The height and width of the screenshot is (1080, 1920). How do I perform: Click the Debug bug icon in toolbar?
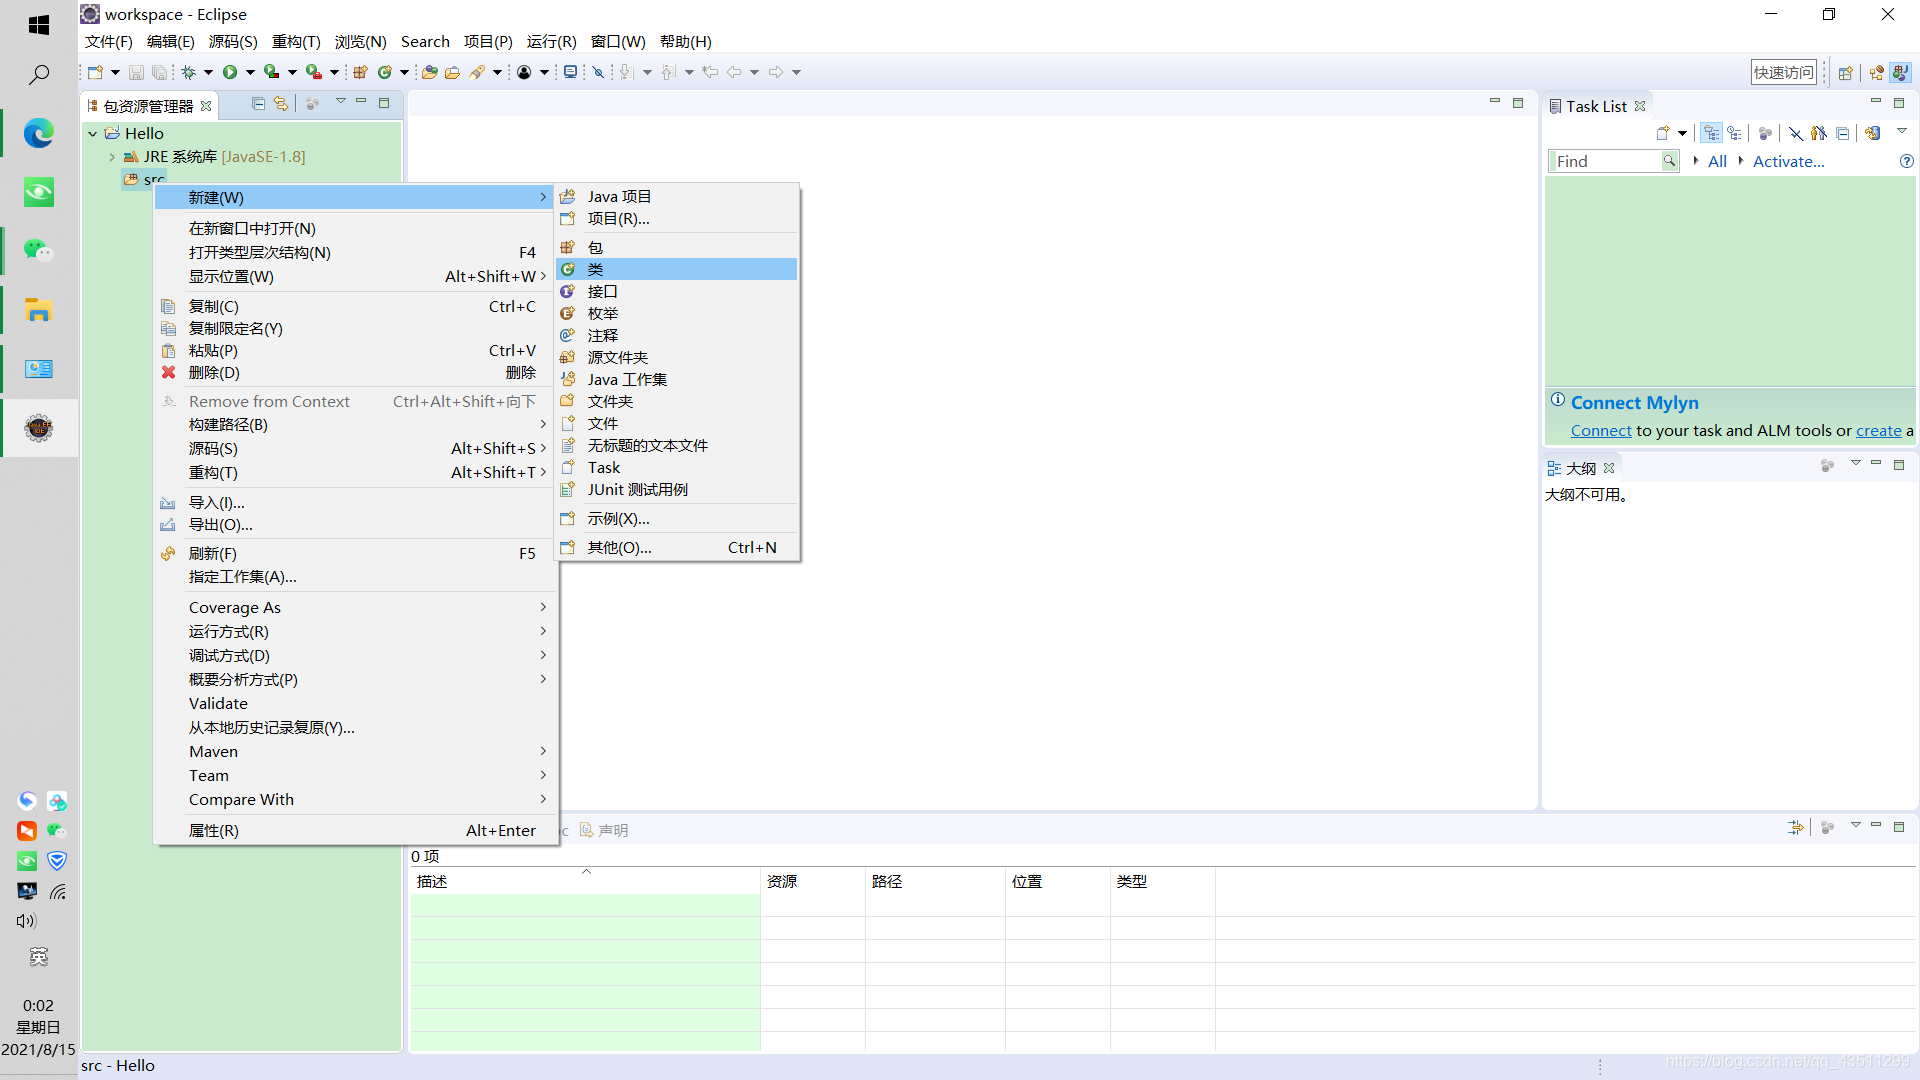[x=188, y=72]
